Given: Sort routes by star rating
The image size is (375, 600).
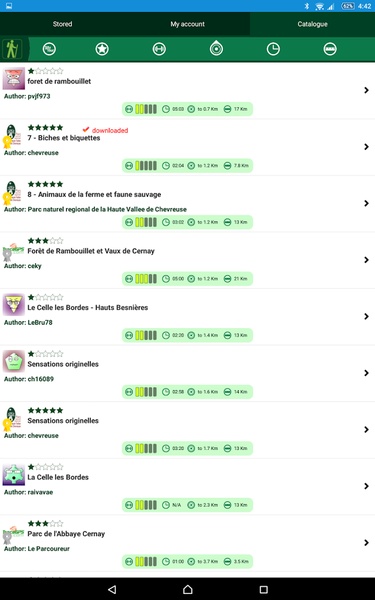Looking at the screenshot, I should [x=102, y=49].
